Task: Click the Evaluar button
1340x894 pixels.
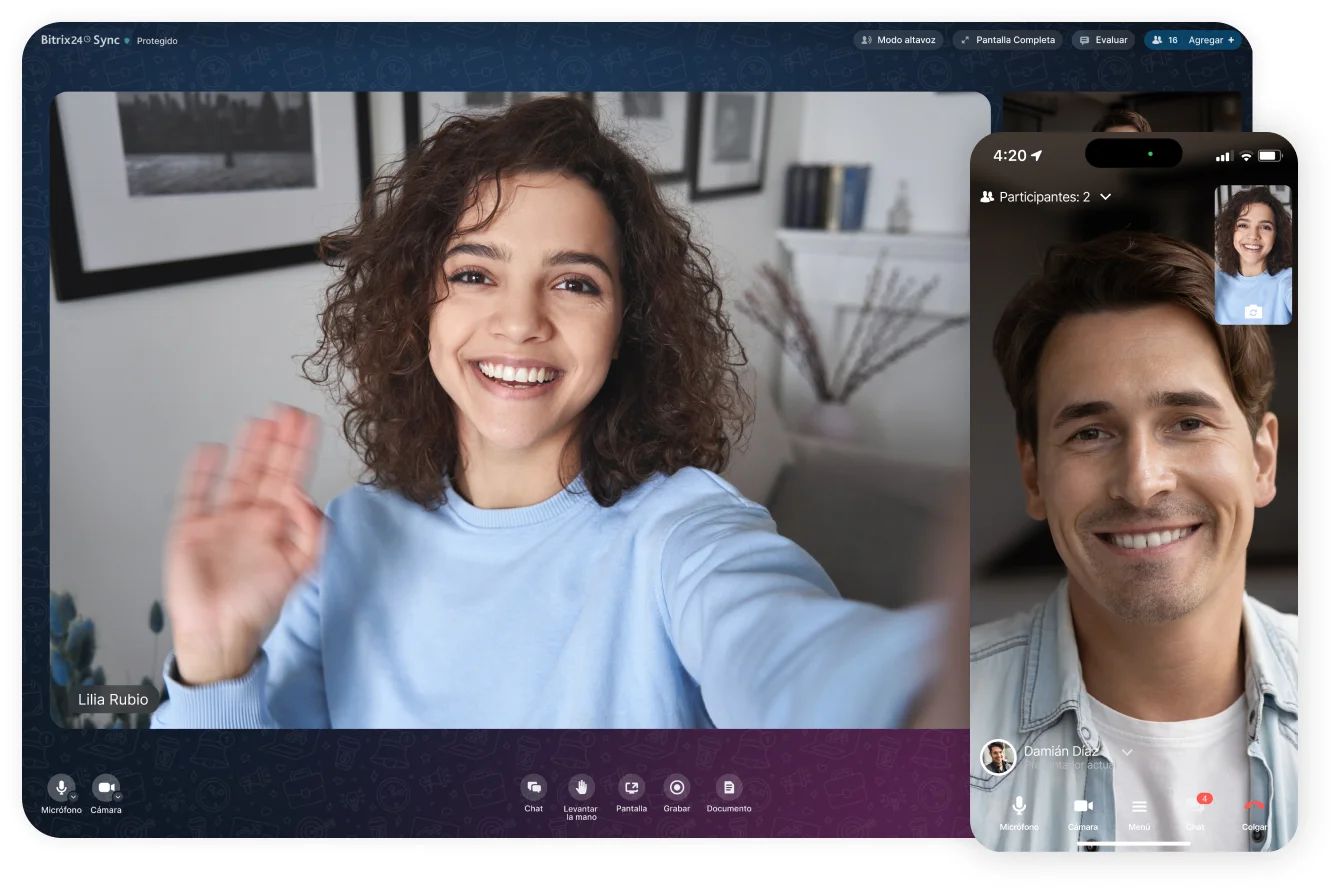Action: point(1102,40)
